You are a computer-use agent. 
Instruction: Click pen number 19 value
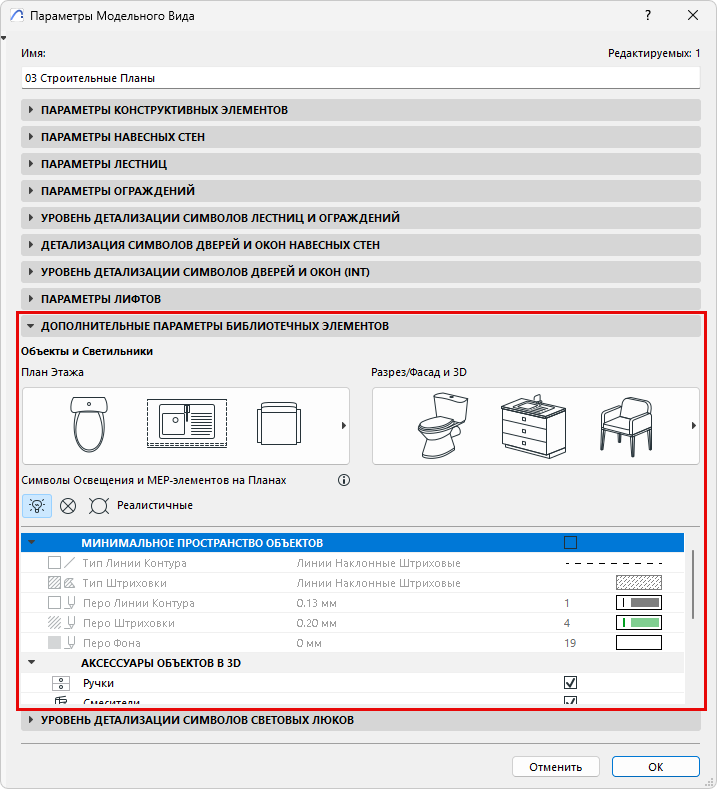(570, 643)
